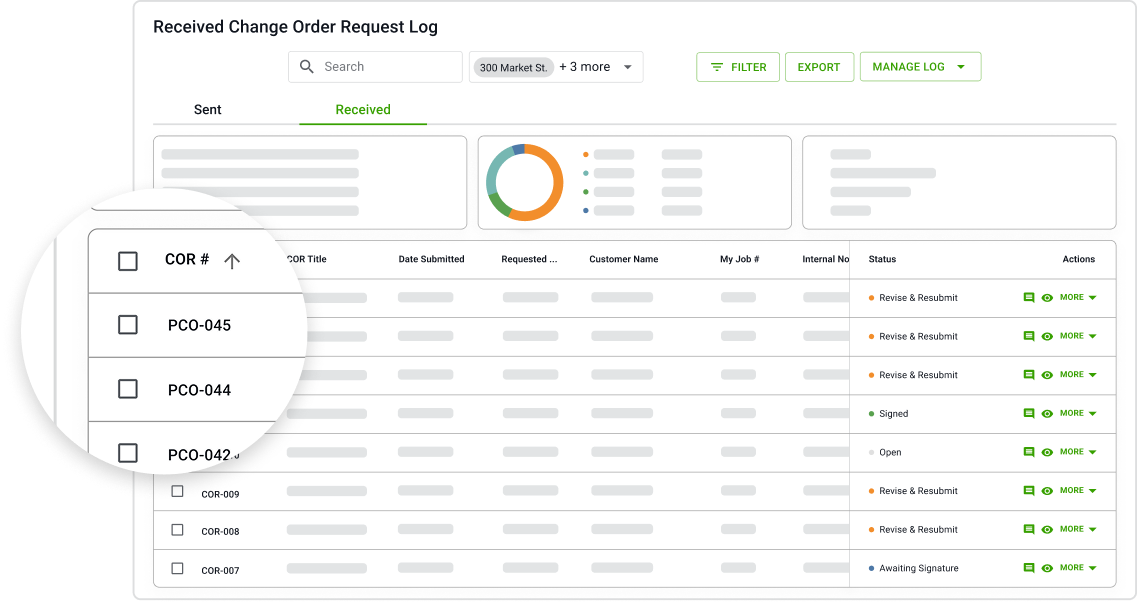
Task: View details with eye icon in Open row
Action: pos(1047,453)
